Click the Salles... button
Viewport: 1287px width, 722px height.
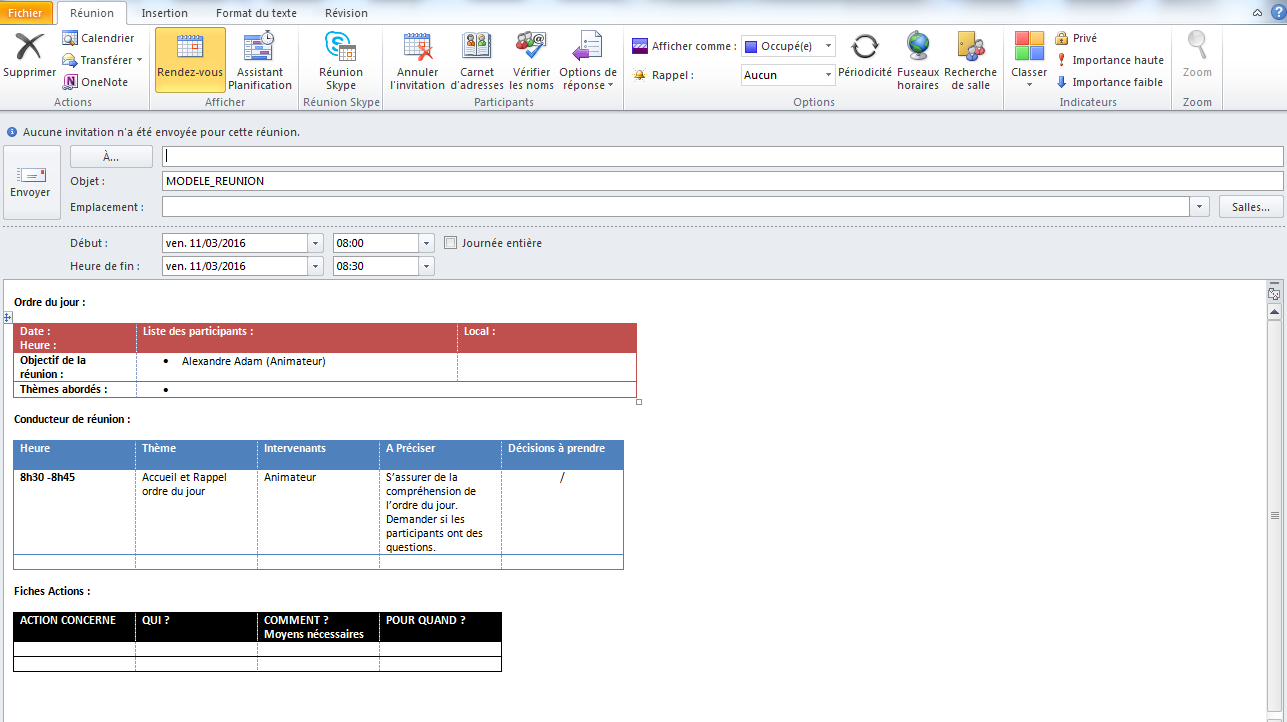[x=1251, y=207]
